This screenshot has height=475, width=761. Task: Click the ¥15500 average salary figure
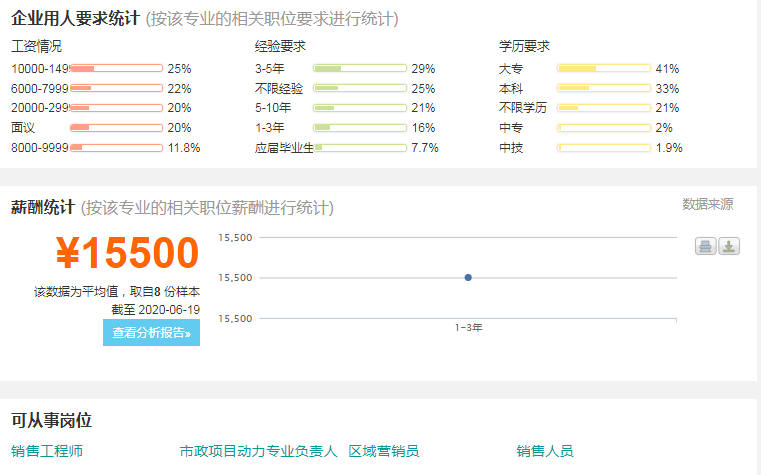tap(127, 253)
